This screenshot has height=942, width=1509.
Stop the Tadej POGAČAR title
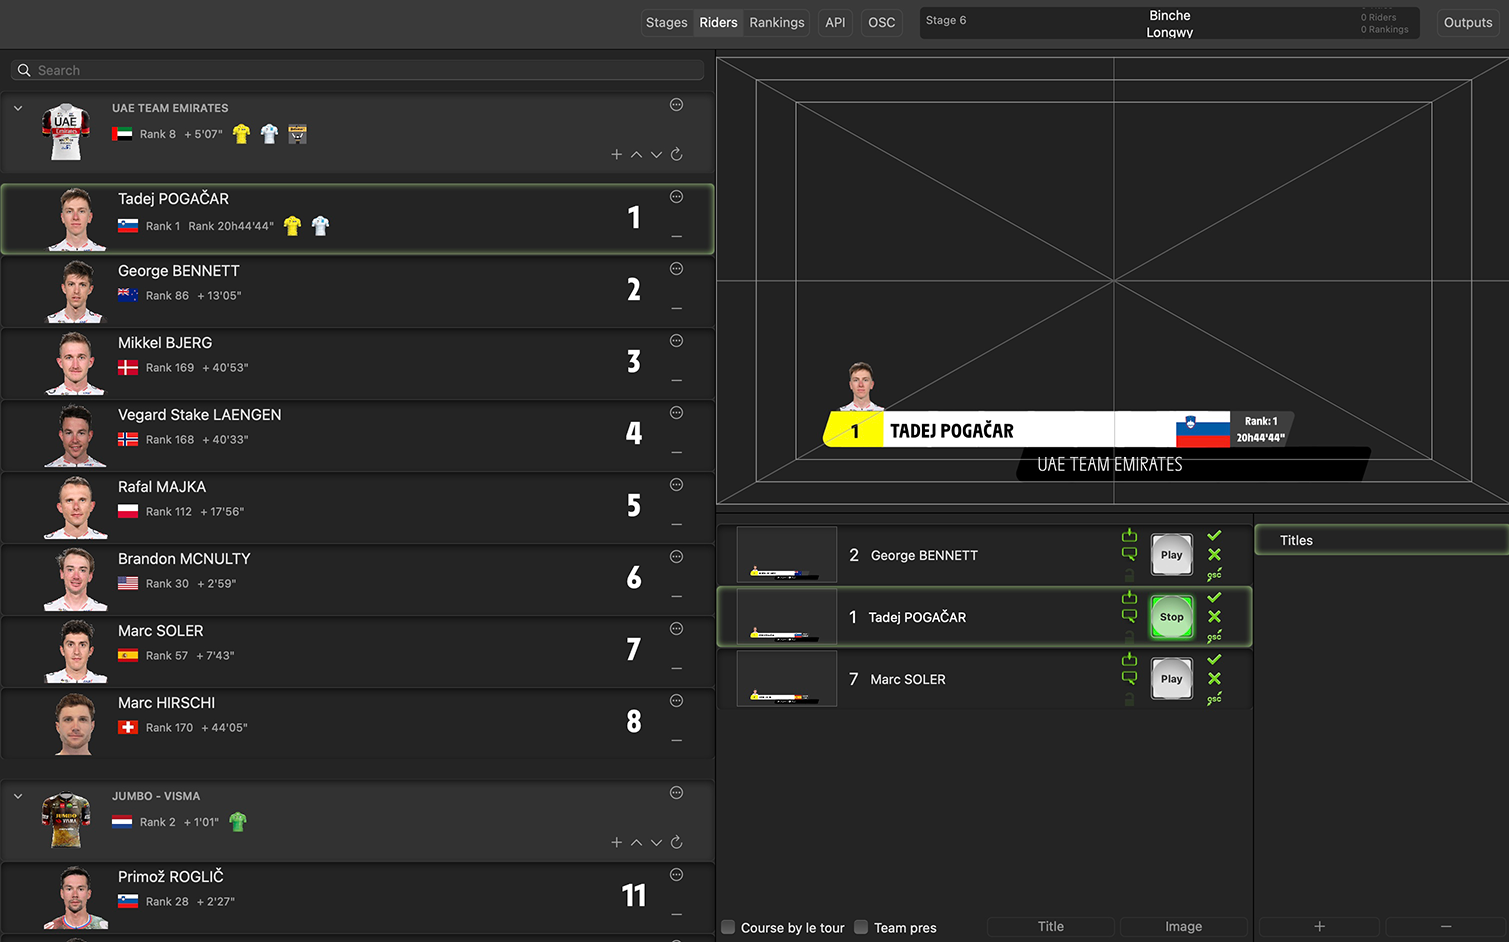[1172, 617]
